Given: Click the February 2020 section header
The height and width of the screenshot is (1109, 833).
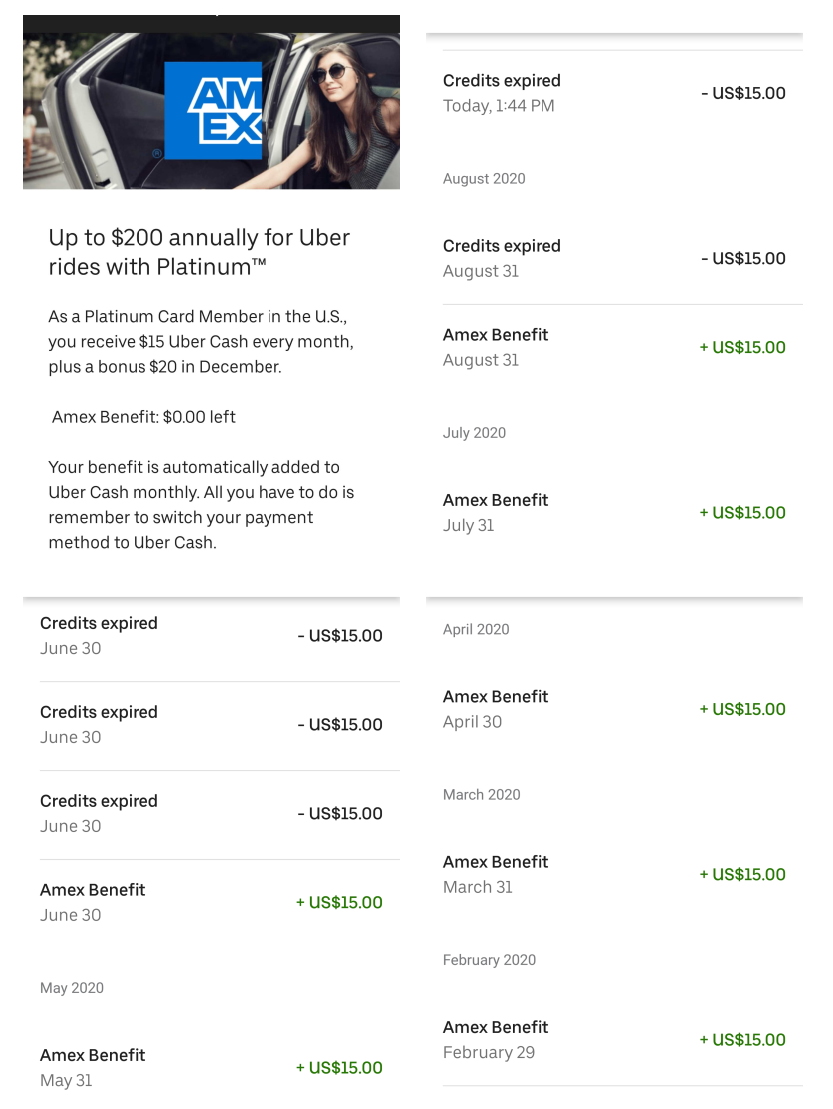Looking at the screenshot, I should [x=489, y=960].
